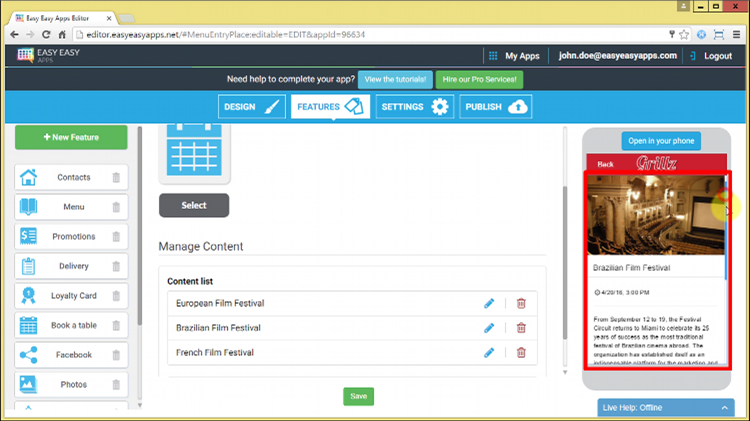Go back in browser history

point(14,34)
